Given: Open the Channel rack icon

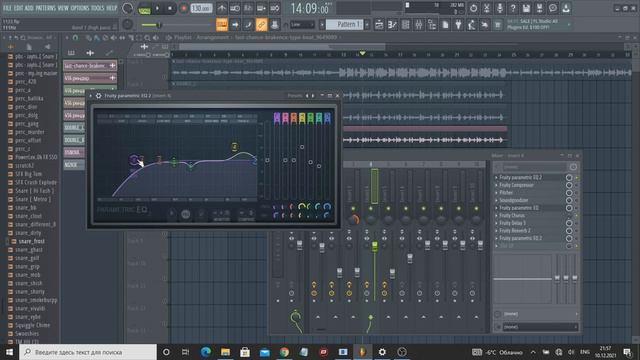Looking at the screenshot, I should click(x=405, y=25).
